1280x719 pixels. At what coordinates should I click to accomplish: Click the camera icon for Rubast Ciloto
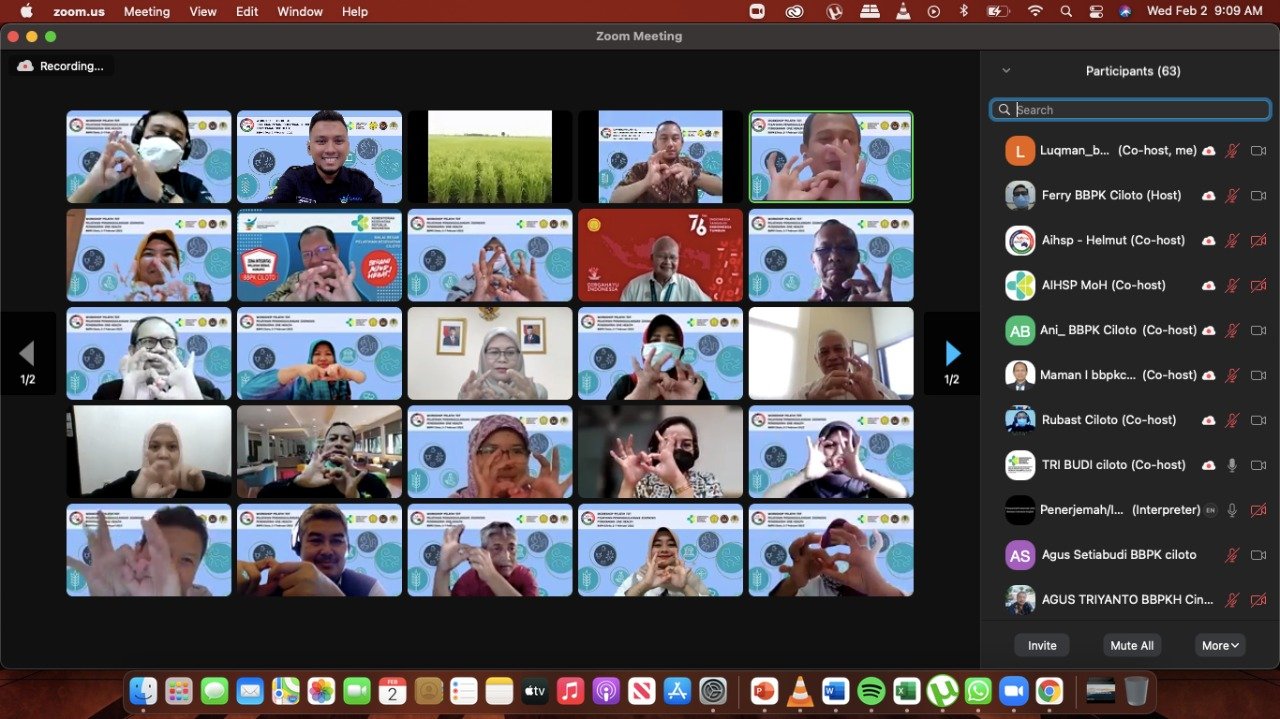pyautogui.click(x=1258, y=420)
